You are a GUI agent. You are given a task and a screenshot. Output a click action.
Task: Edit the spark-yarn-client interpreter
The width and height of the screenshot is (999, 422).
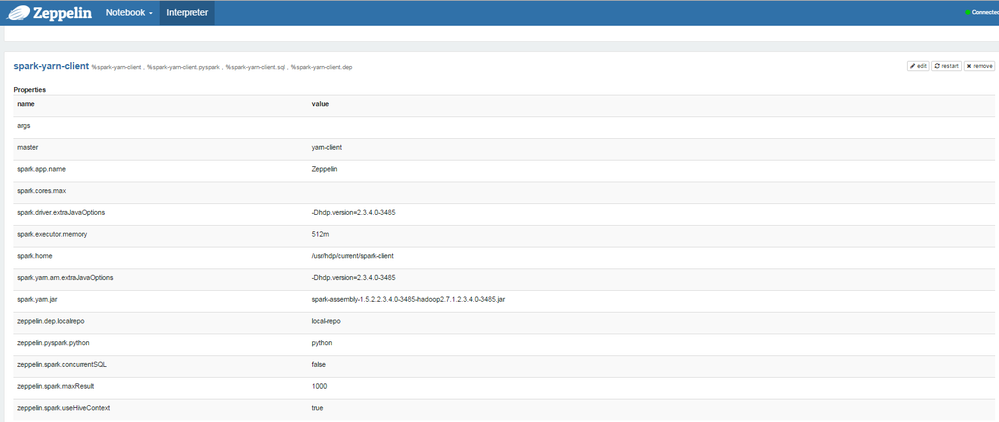(918, 66)
